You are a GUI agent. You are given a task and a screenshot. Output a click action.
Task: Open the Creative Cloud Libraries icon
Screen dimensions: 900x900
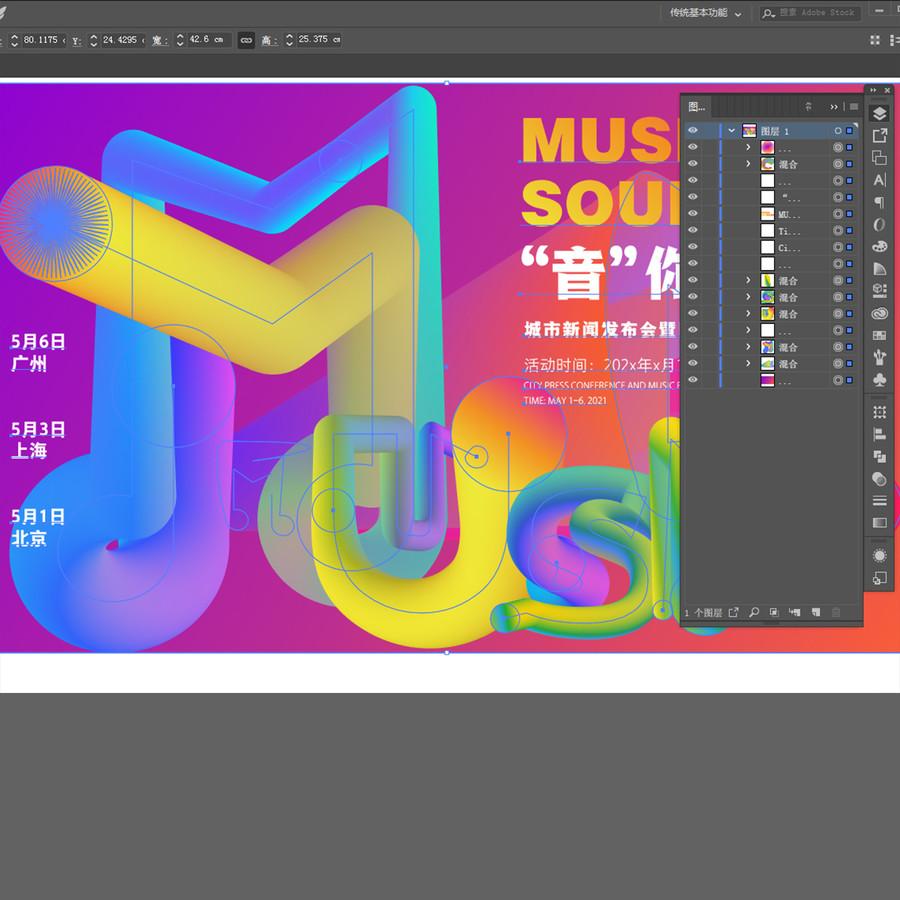pos(879,313)
